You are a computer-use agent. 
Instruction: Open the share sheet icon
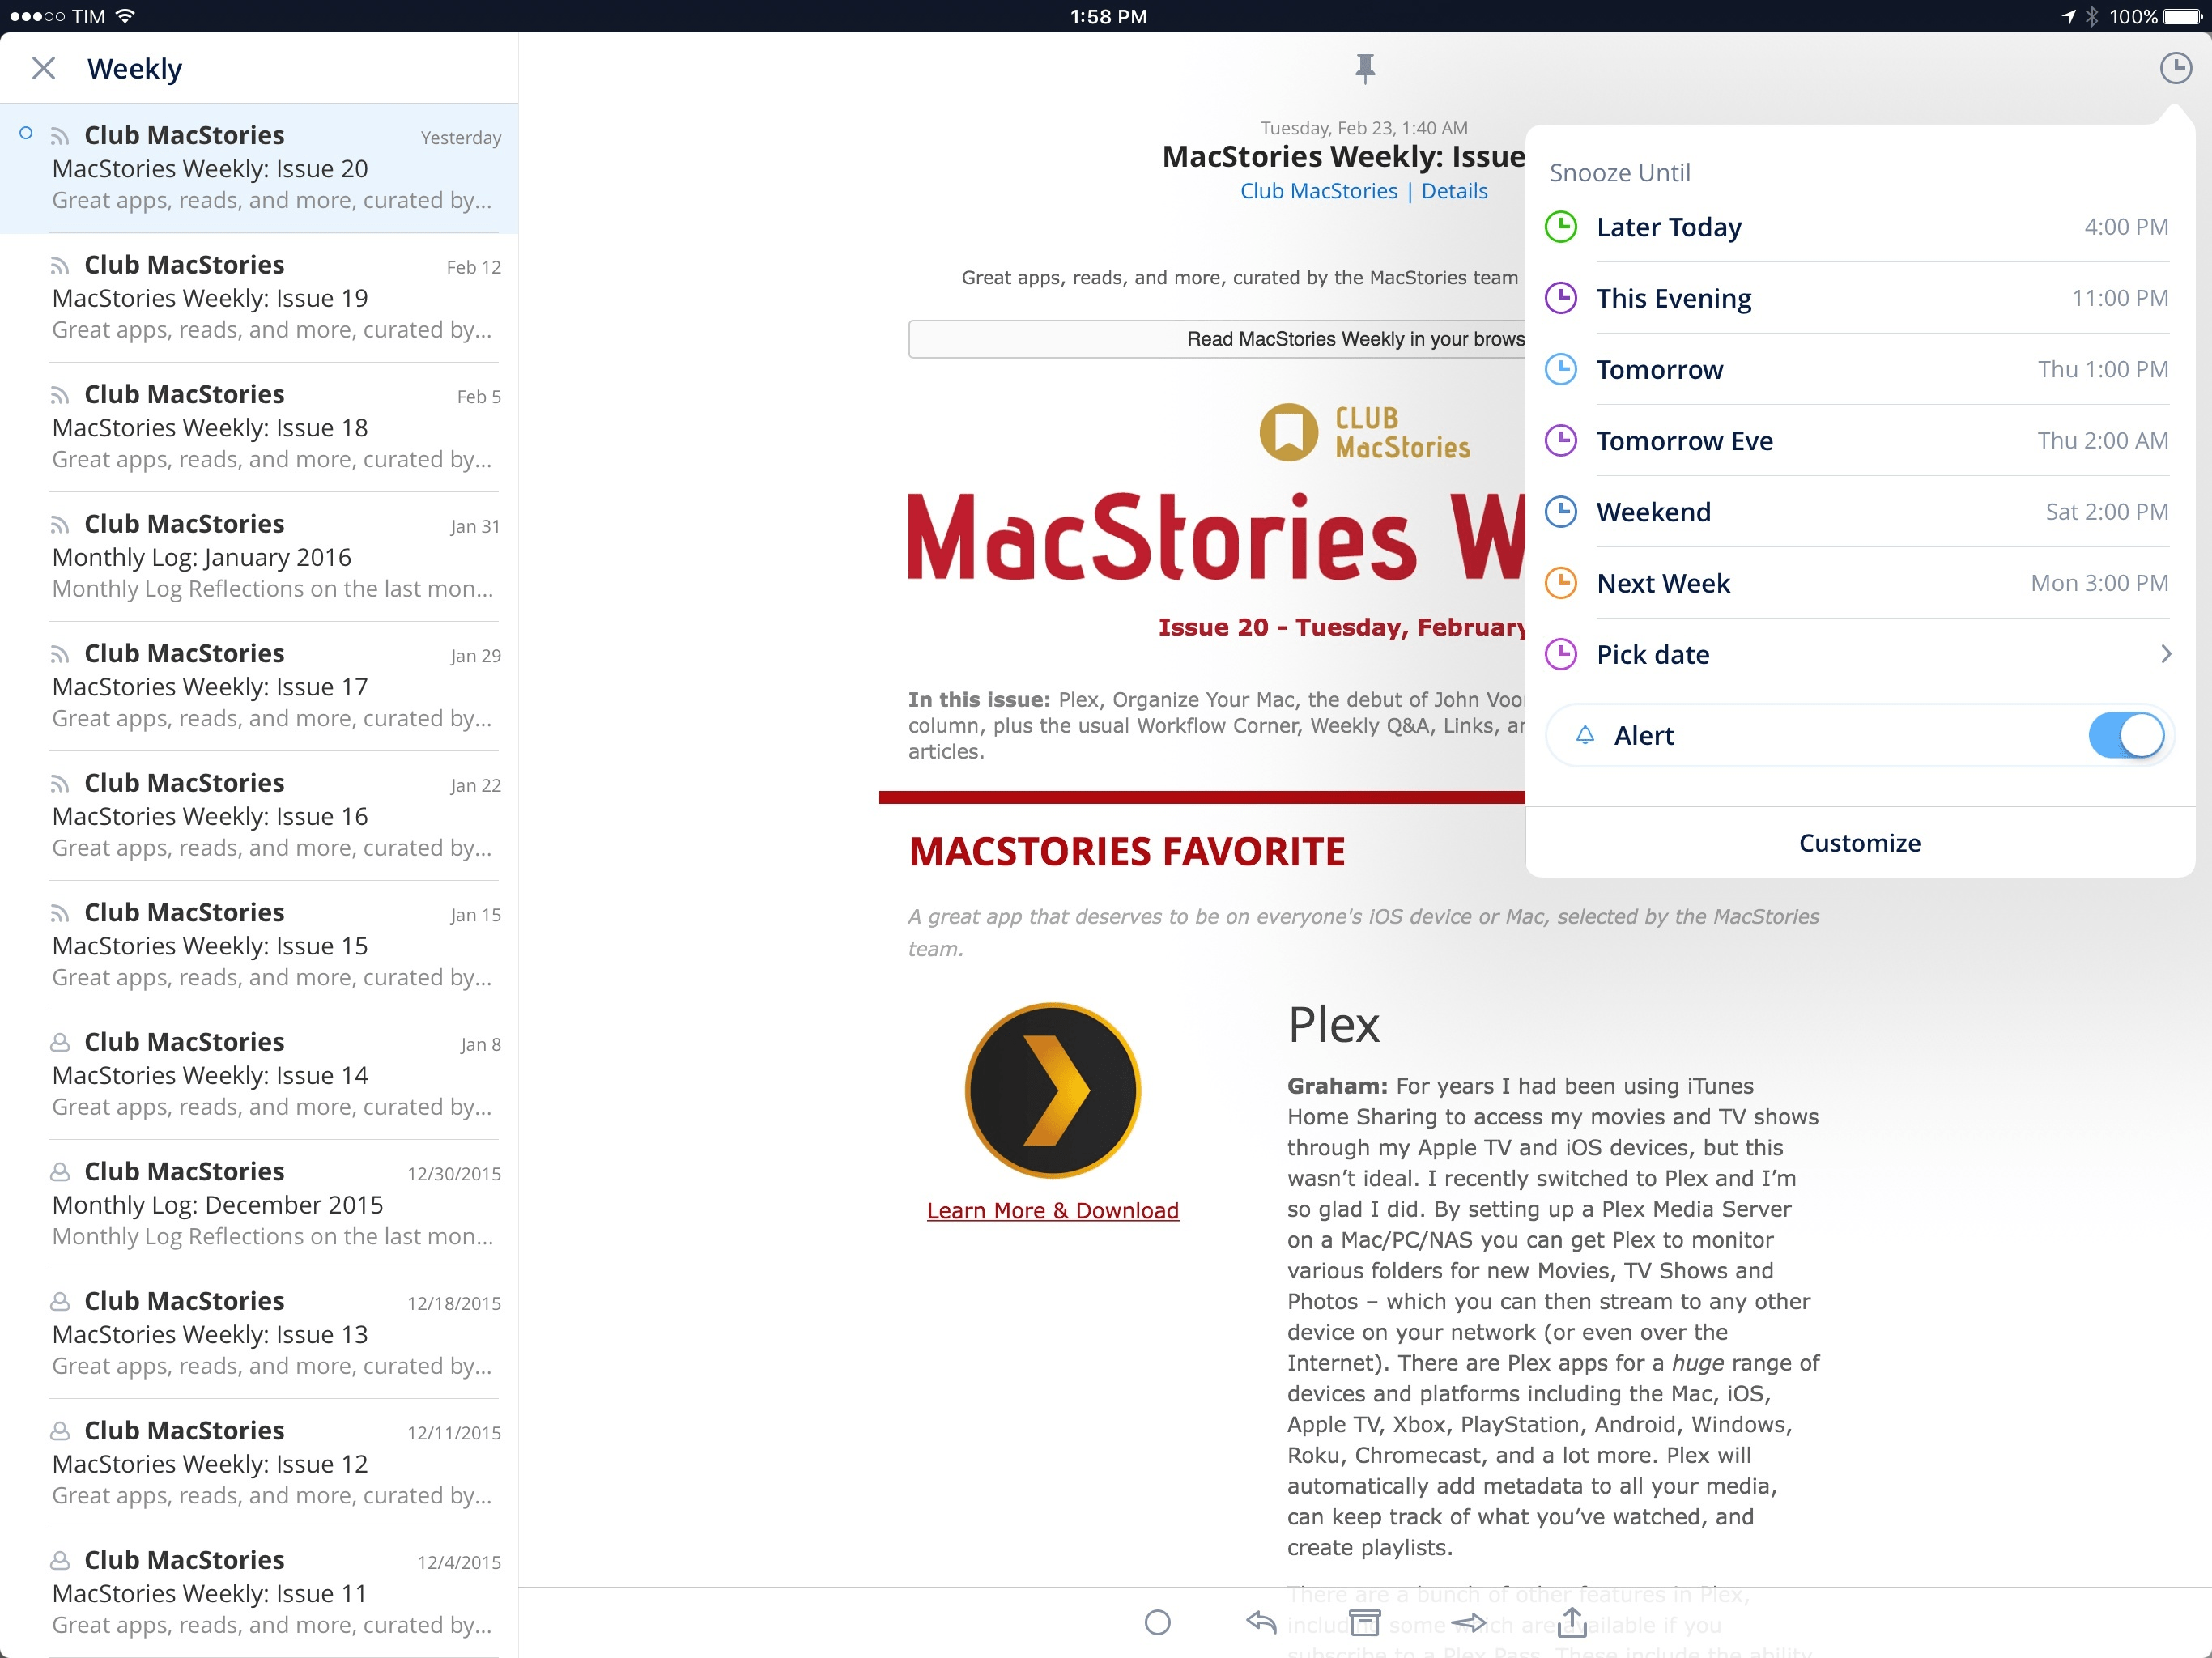tap(1572, 1621)
